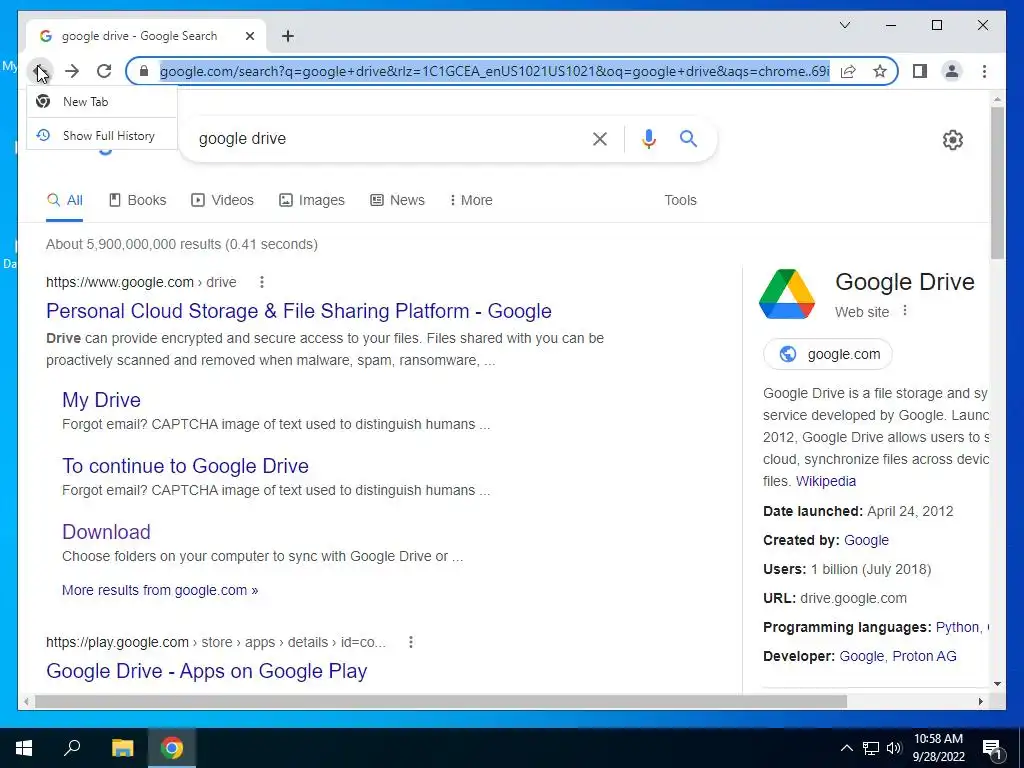Click the google.com website chip button
This screenshot has height=768, width=1024.
827,354
